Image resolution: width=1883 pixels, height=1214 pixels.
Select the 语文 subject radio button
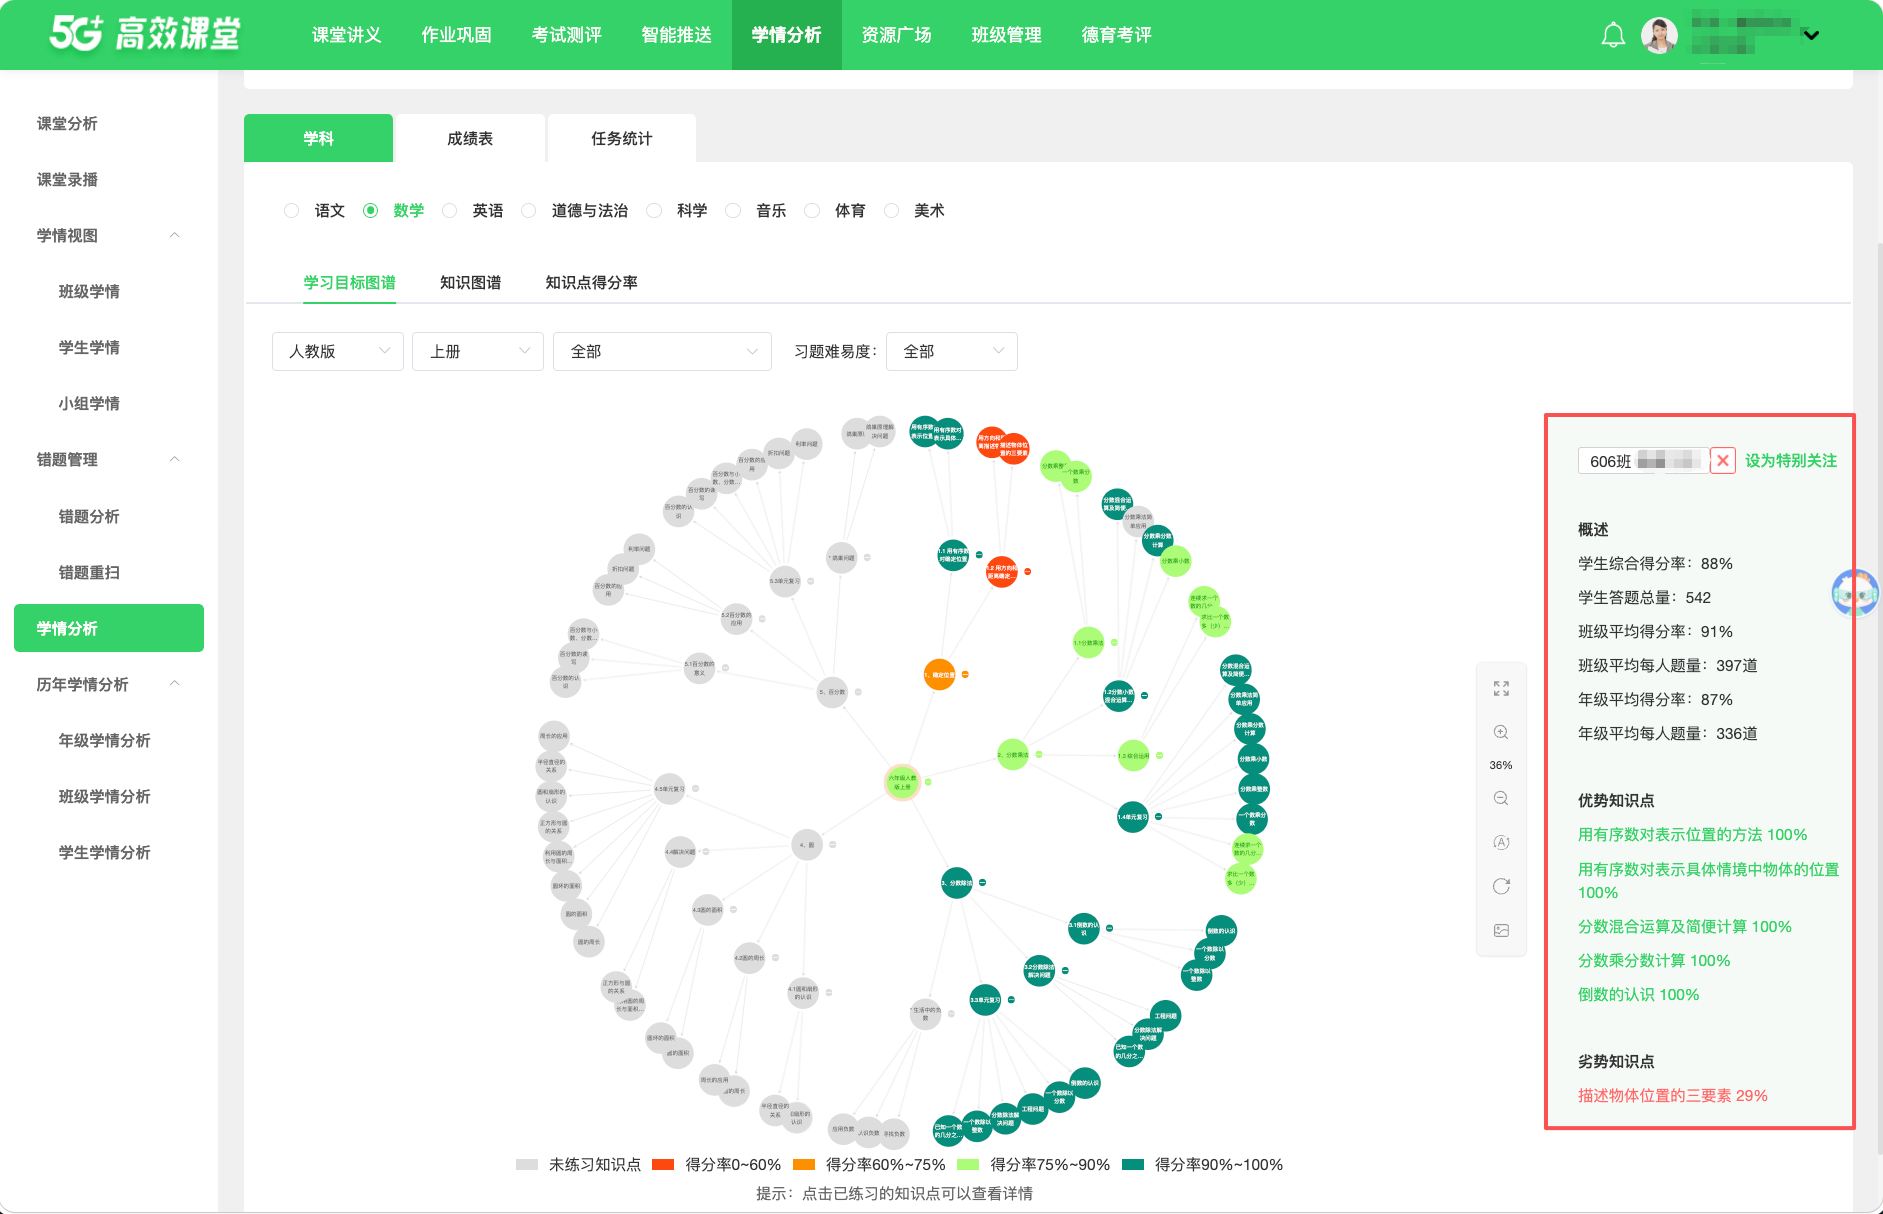point(291,210)
